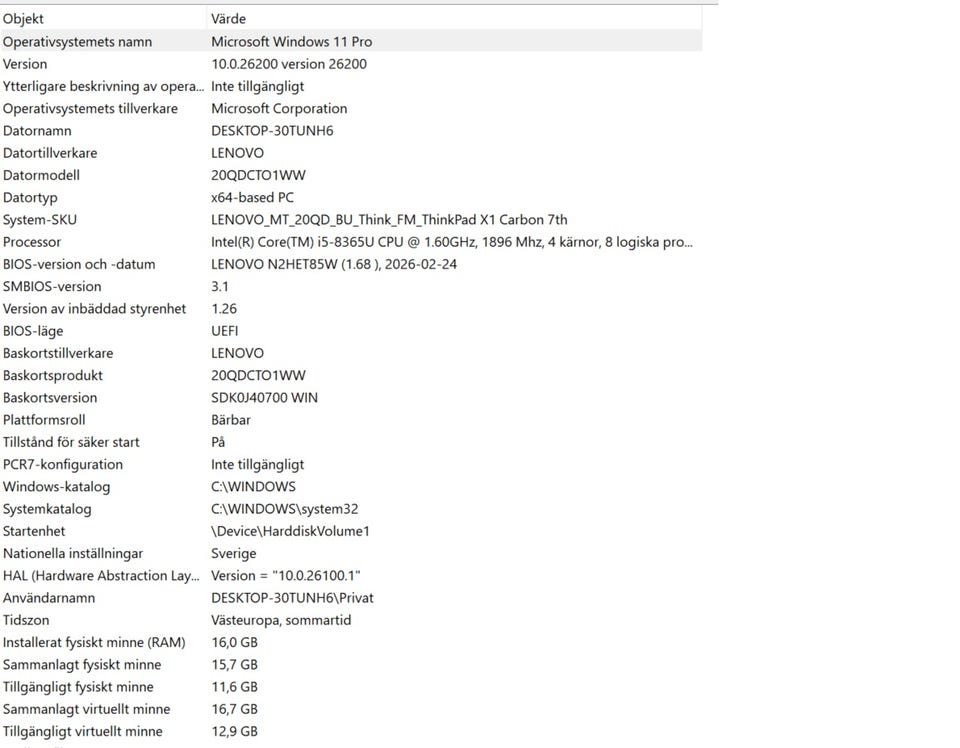Click the Version 10.0.26200 value
Image resolution: width=960 pixels, height=748 pixels.
(289, 64)
